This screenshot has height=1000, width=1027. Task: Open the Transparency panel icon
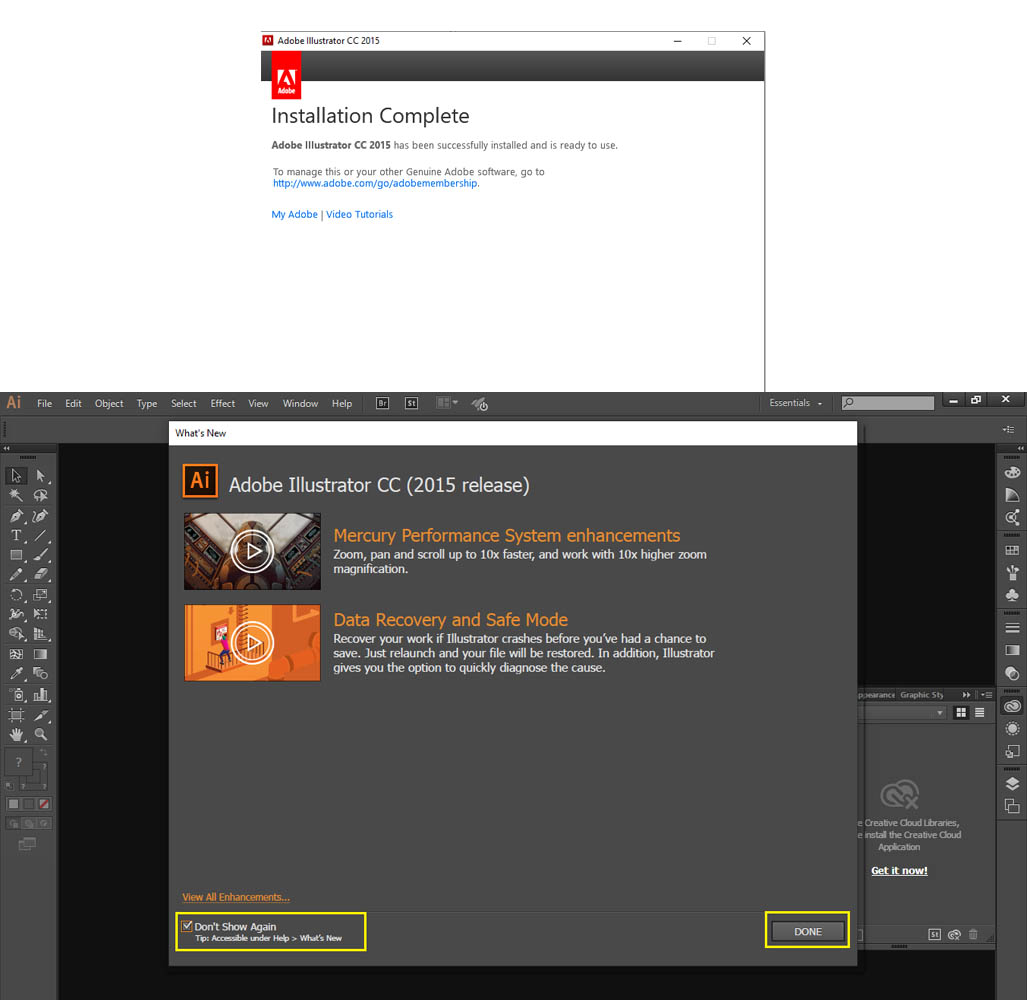click(1012, 673)
